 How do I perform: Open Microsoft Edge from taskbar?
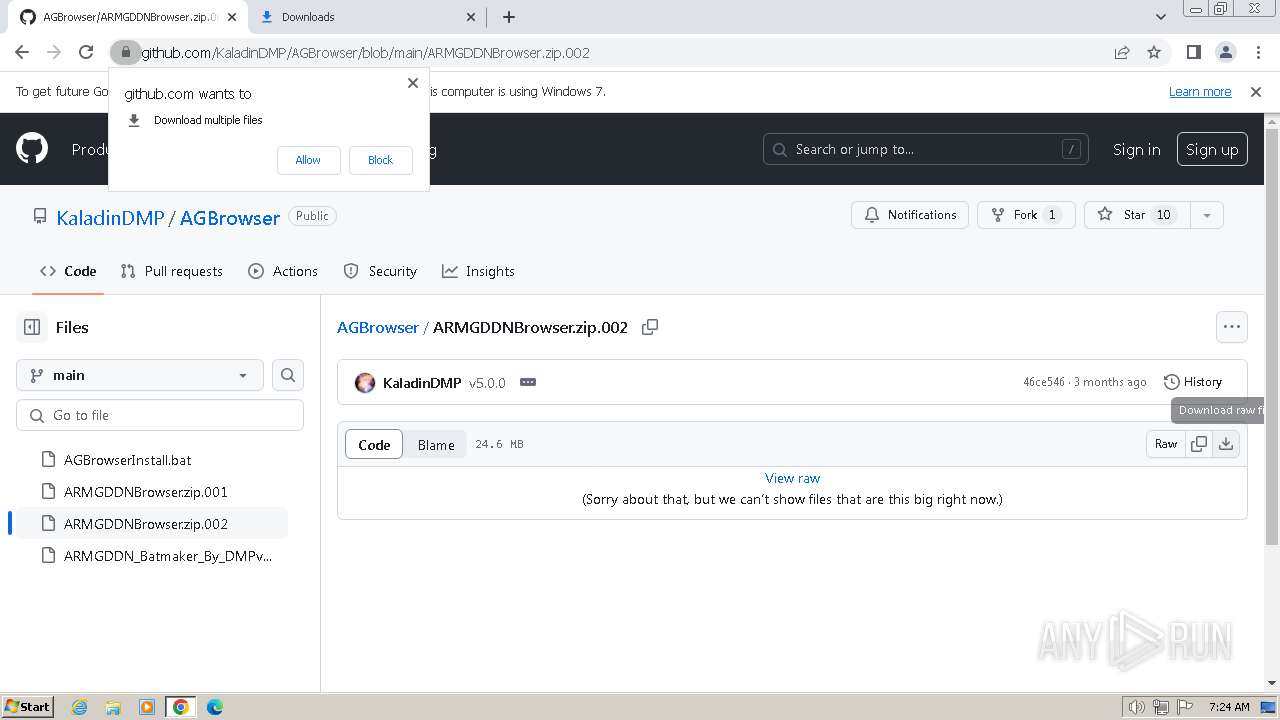coord(215,707)
